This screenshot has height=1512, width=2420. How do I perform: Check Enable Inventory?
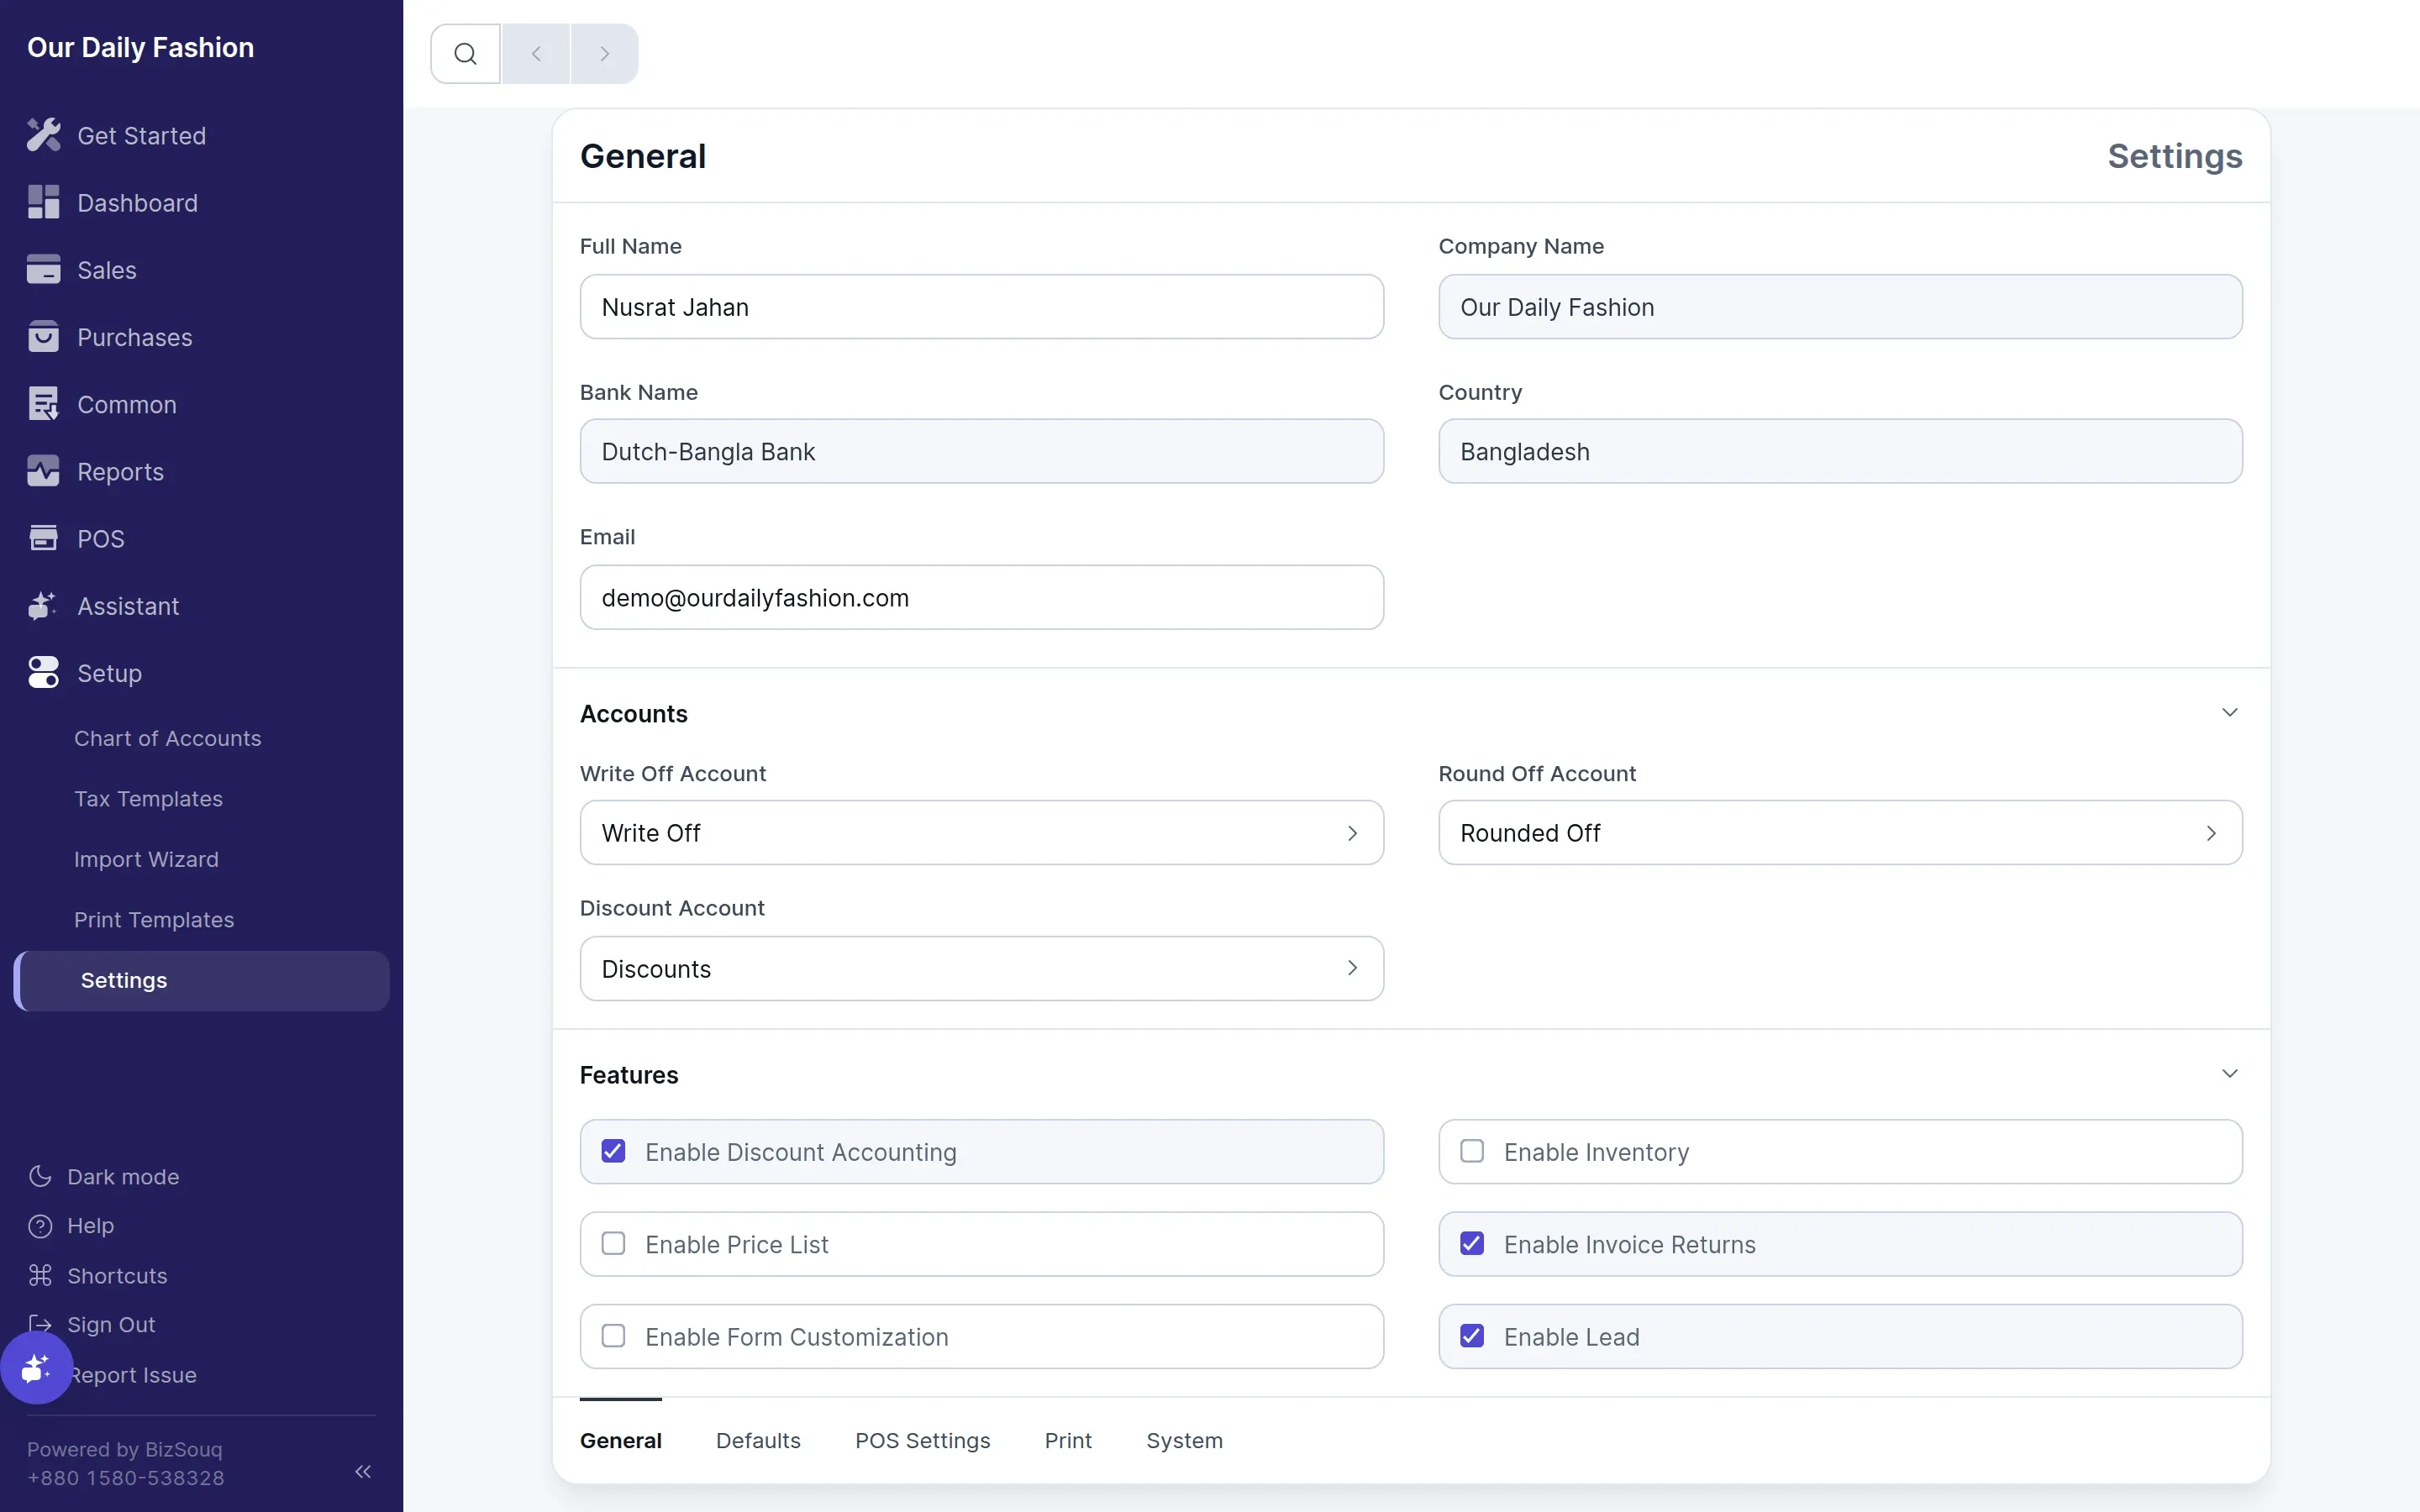click(x=1472, y=1151)
